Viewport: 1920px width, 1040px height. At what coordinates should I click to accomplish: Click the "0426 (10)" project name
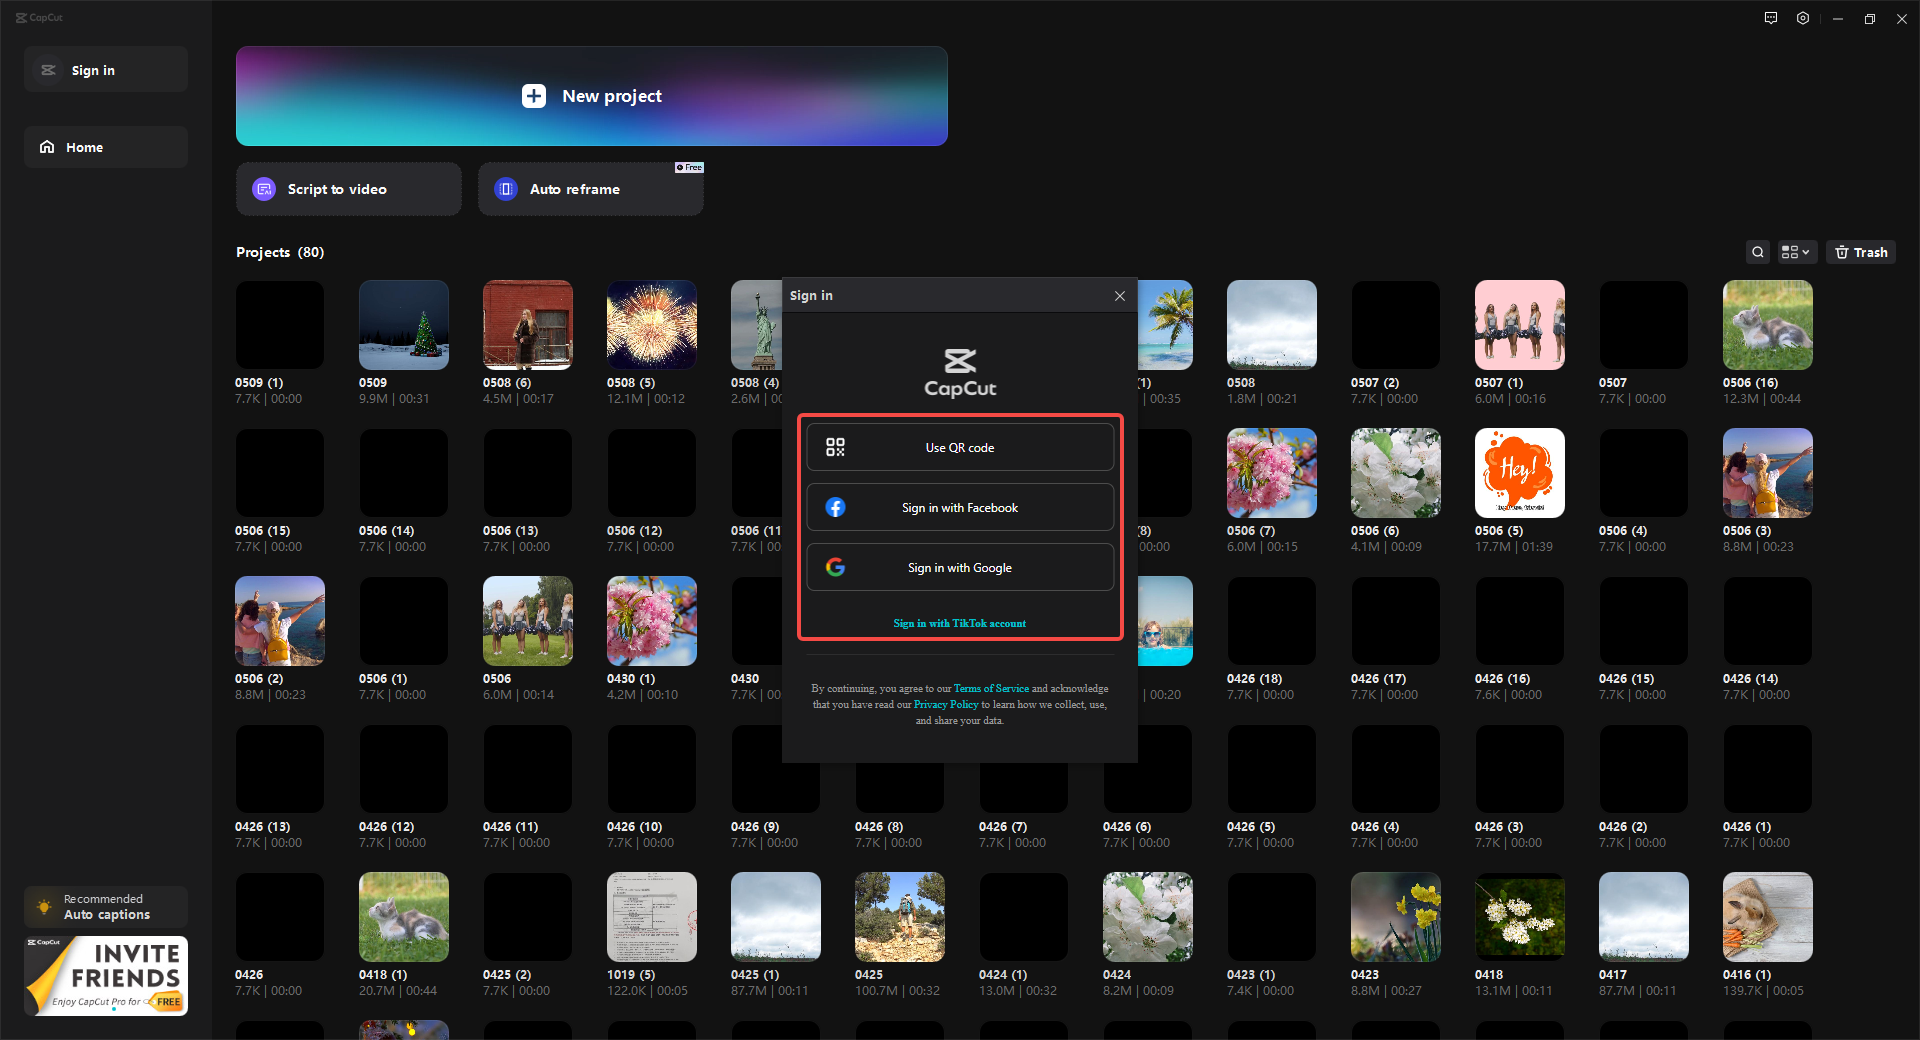tap(634, 827)
